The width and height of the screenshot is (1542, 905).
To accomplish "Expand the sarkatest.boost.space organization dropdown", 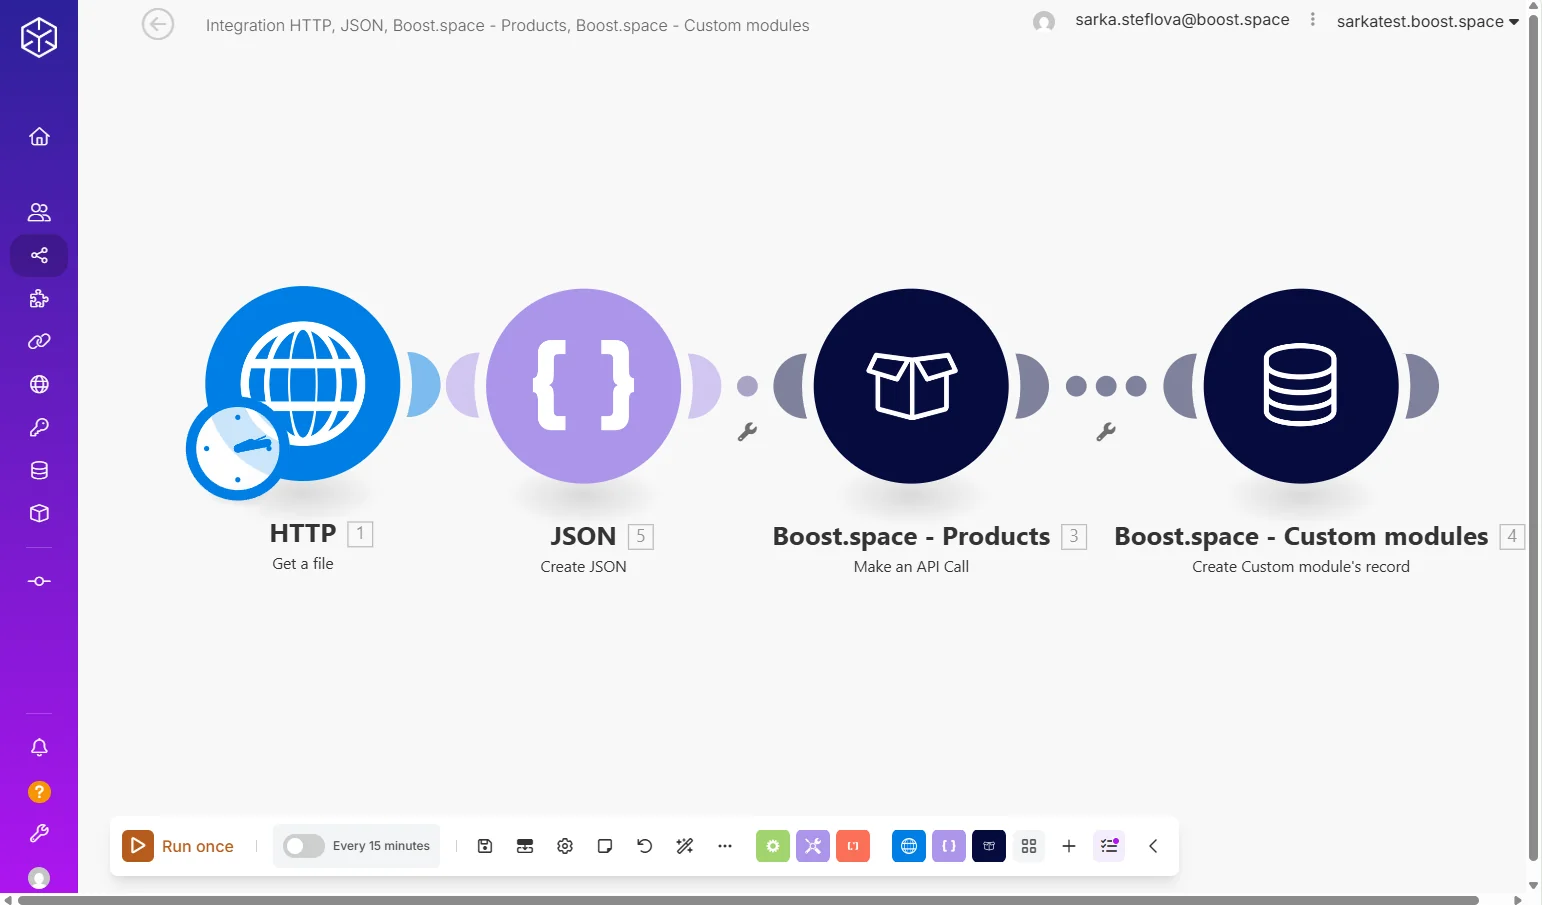I will 1428,21.
